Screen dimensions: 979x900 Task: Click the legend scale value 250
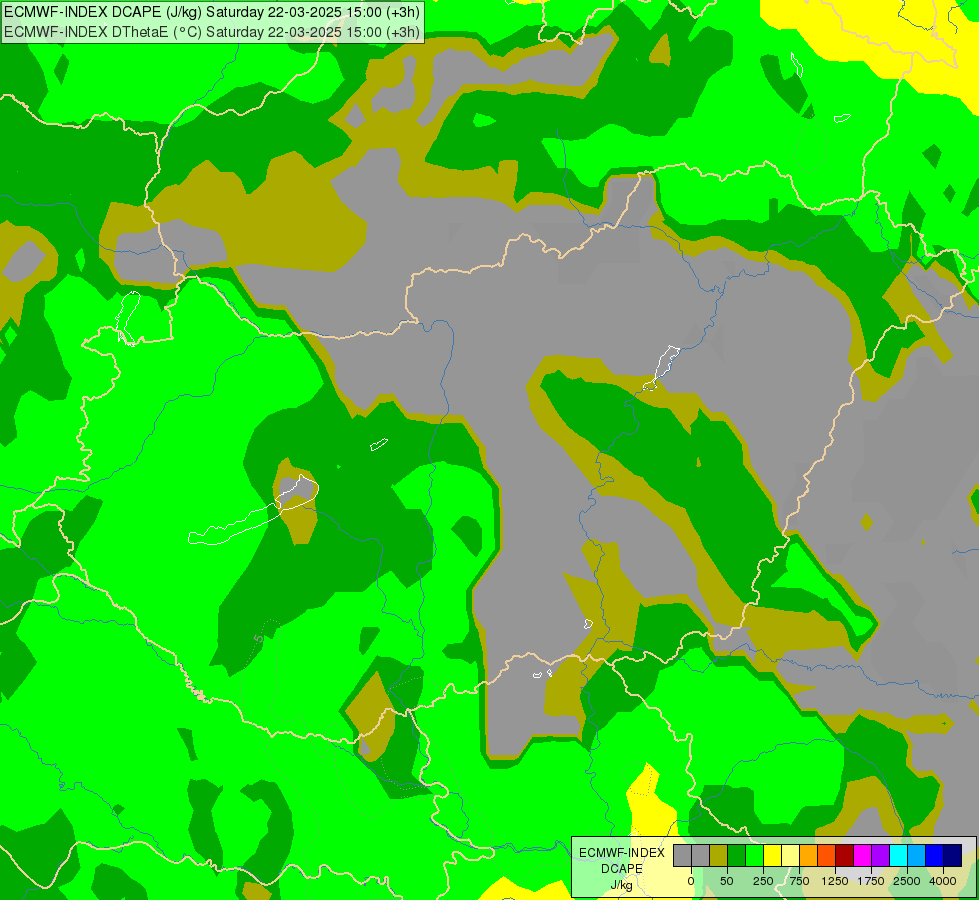point(763,881)
